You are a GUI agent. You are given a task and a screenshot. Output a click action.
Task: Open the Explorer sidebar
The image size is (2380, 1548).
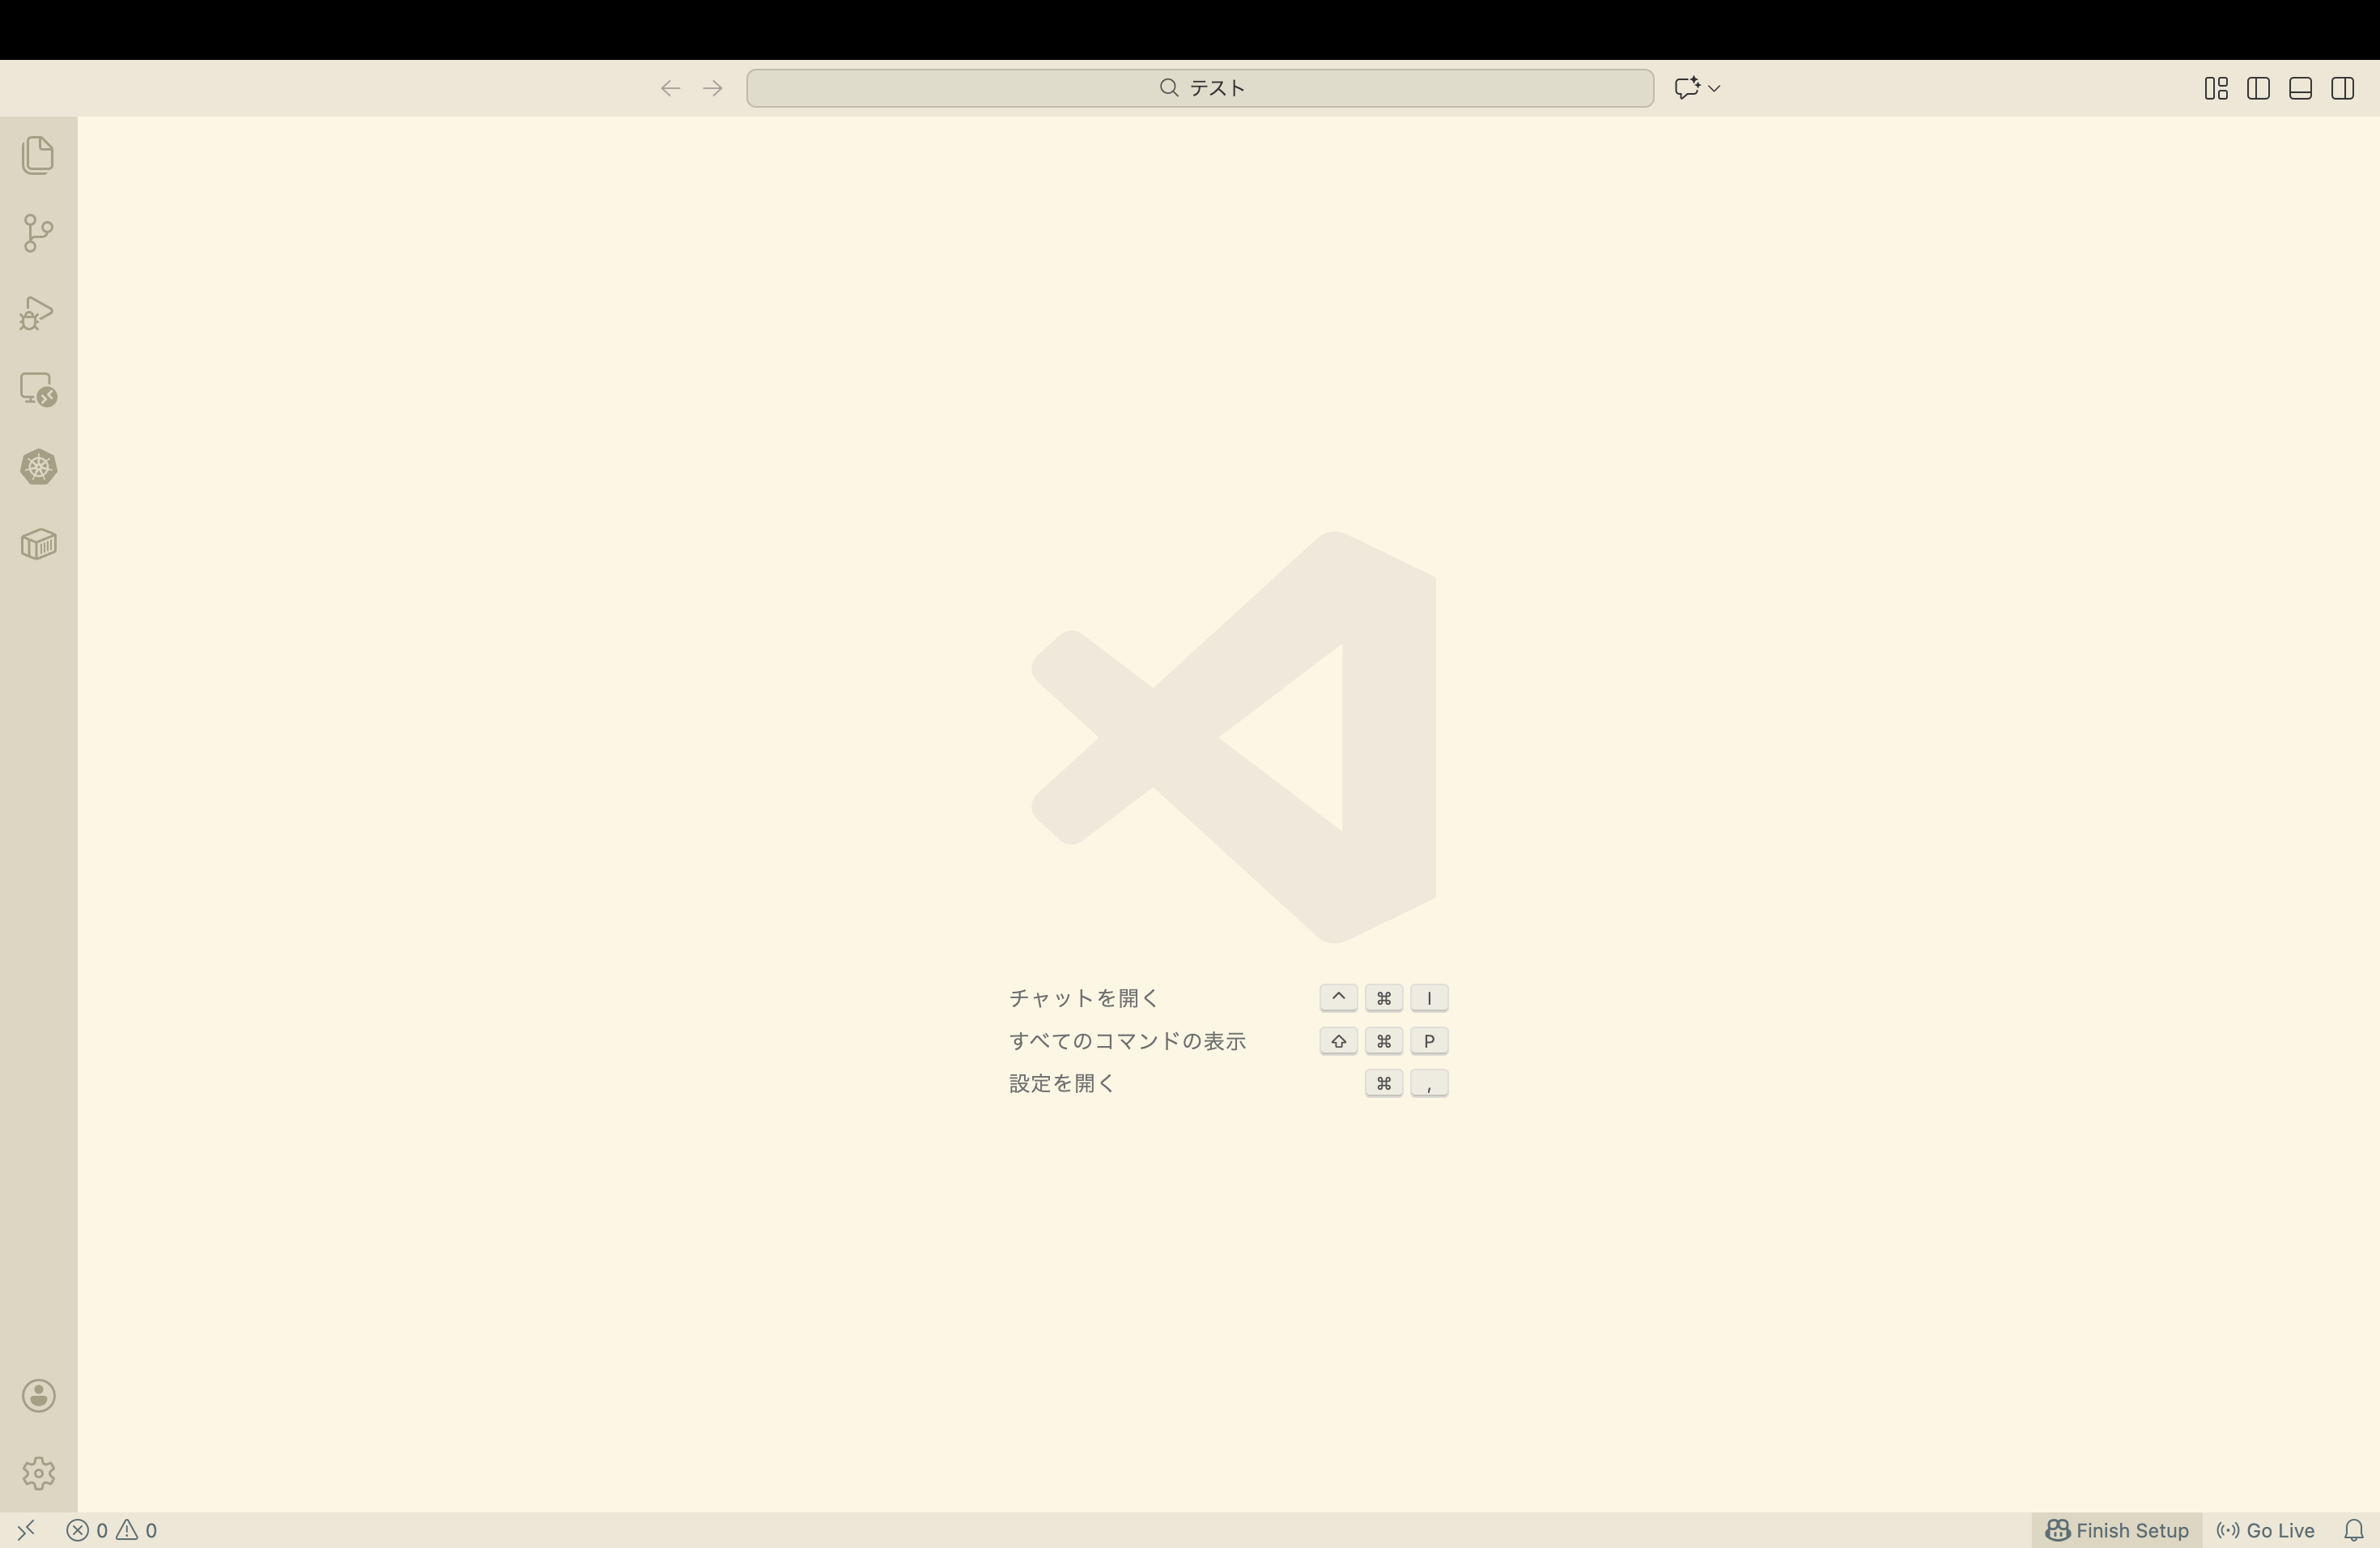[x=38, y=155]
